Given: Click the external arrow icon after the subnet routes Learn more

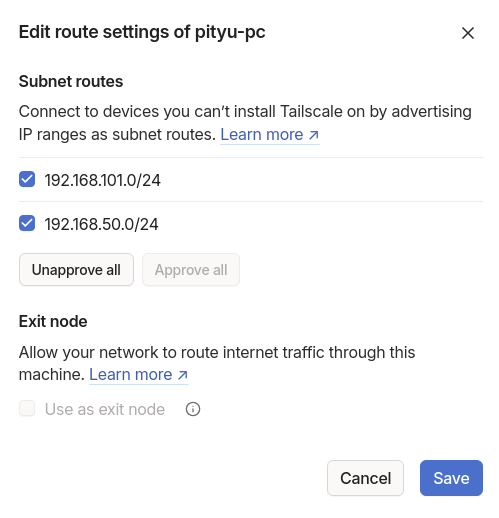Looking at the screenshot, I should (x=313, y=135).
